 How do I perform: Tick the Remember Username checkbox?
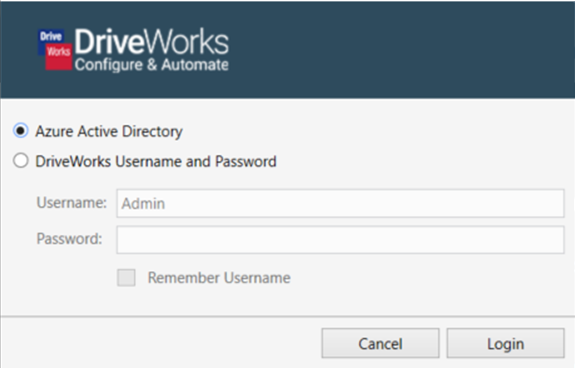pos(126,277)
